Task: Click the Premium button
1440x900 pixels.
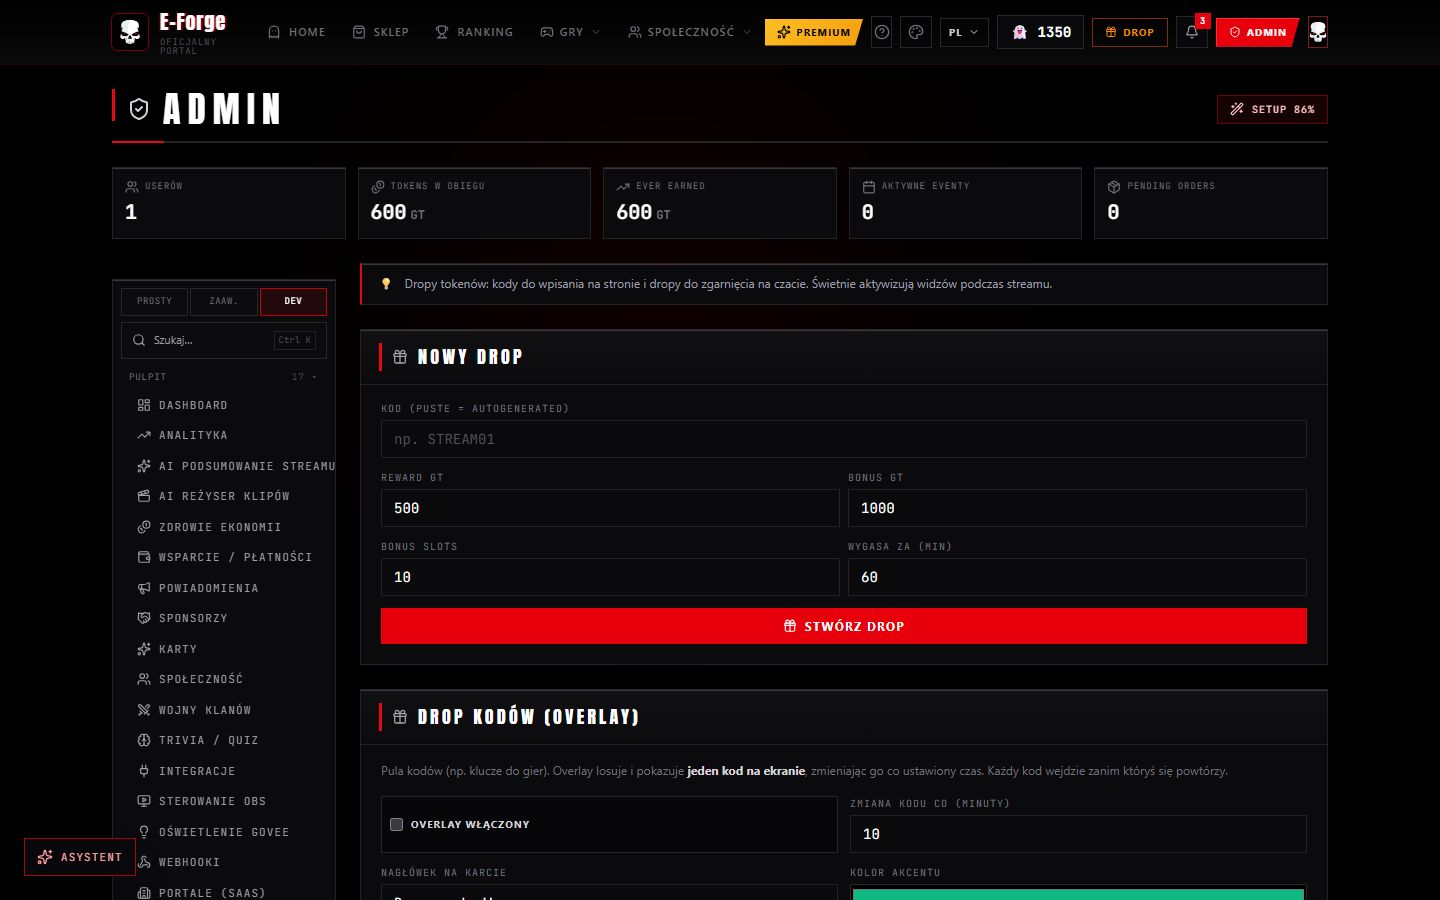Action: pyautogui.click(x=813, y=32)
